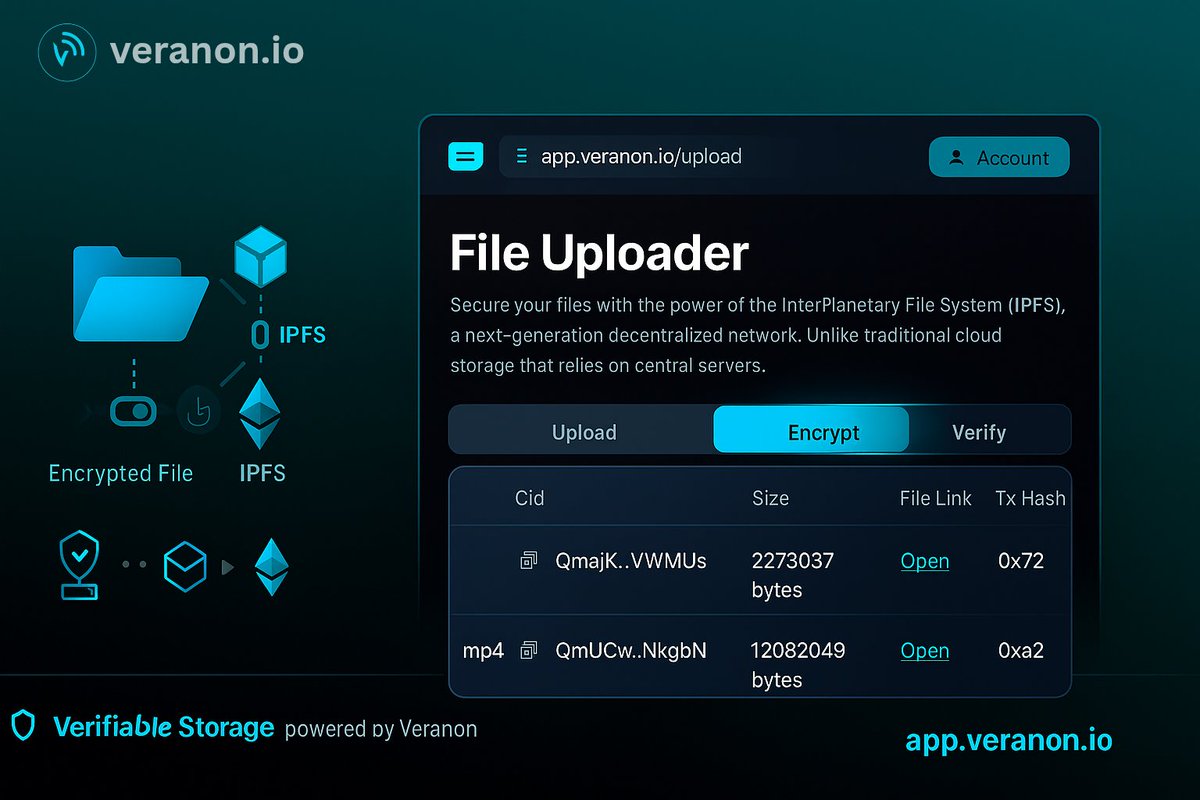Click the Ethereum diamond beside the outlined box
The height and width of the screenshot is (800, 1200).
click(271, 567)
